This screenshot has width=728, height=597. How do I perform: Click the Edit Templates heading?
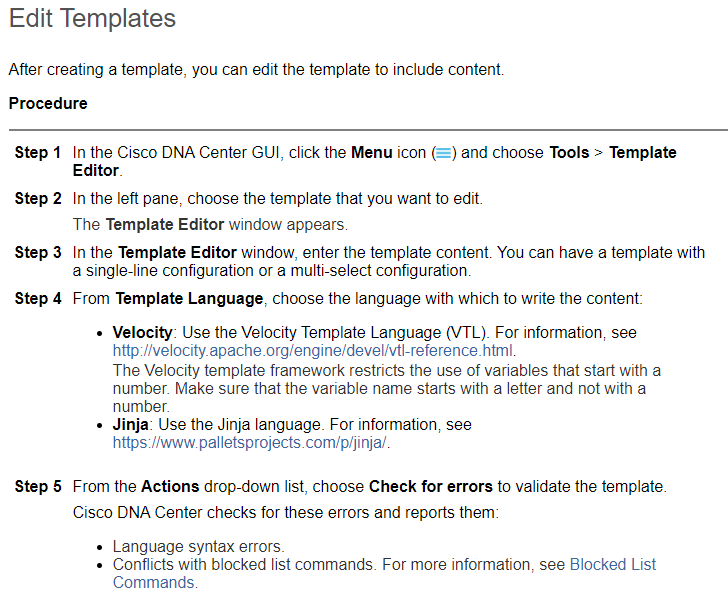point(92,19)
